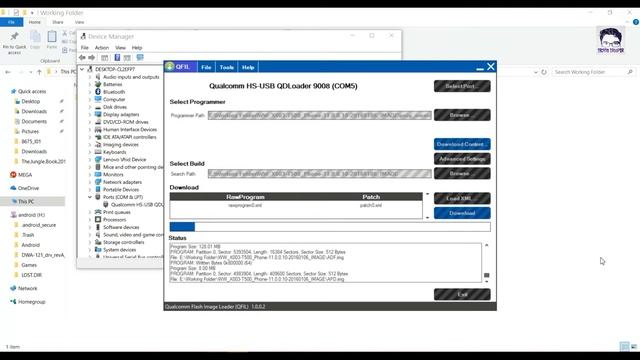The width and height of the screenshot is (640, 360).
Task: Open Device Manager Help menu
Action: click(137, 48)
